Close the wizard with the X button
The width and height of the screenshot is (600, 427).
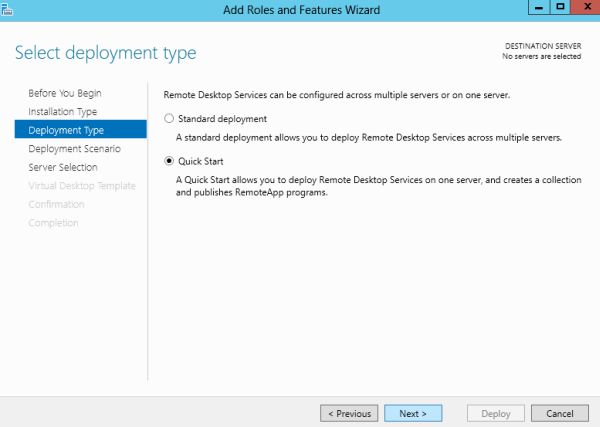point(585,7)
